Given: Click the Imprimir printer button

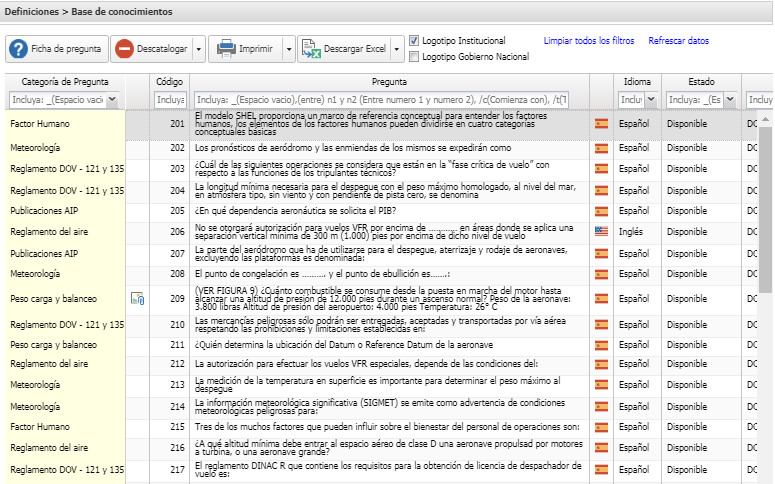Looking at the screenshot, I should [246, 49].
